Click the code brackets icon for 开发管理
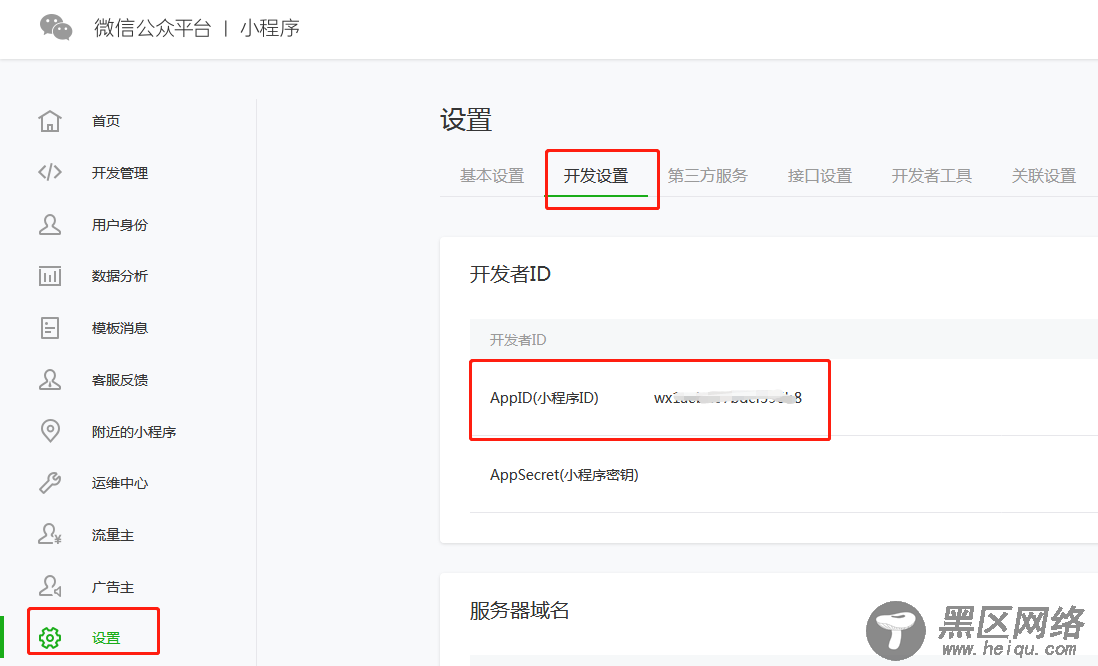Image resolution: width=1098 pixels, height=666 pixels. (x=50, y=172)
